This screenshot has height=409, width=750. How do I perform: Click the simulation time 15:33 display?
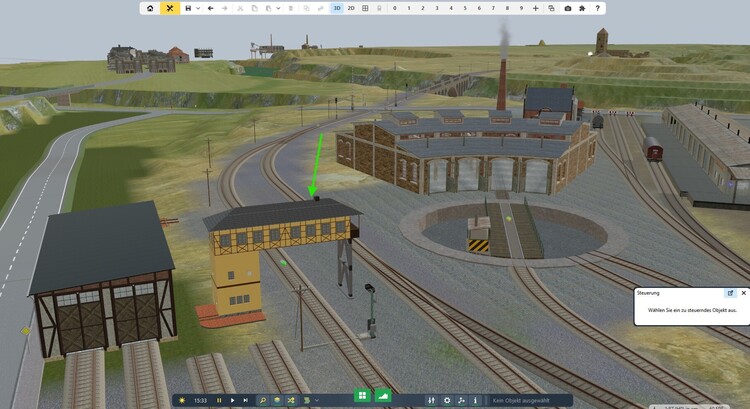click(200, 400)
